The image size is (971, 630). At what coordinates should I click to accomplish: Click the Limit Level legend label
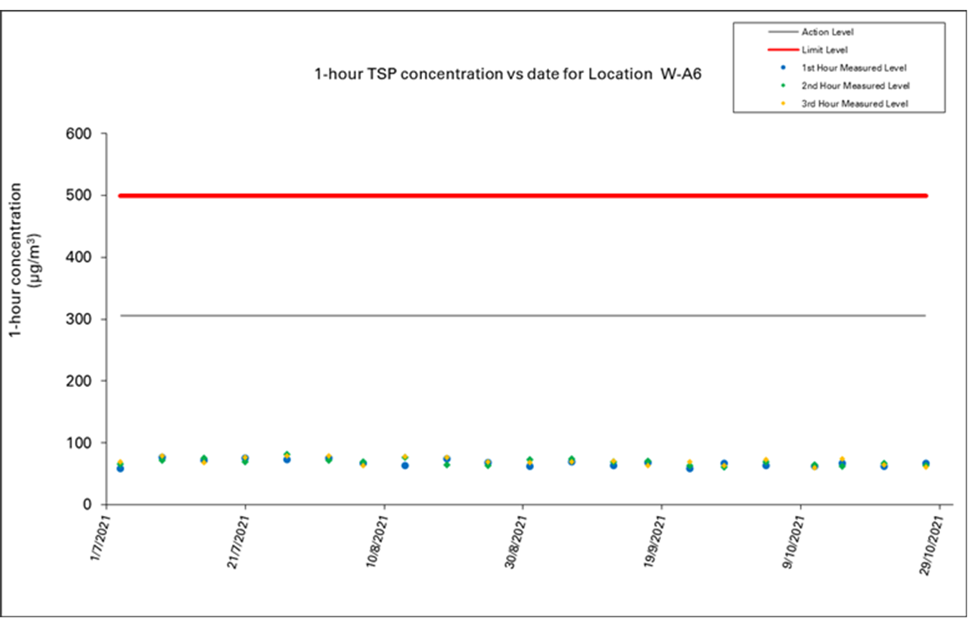(x=823, y=49)
